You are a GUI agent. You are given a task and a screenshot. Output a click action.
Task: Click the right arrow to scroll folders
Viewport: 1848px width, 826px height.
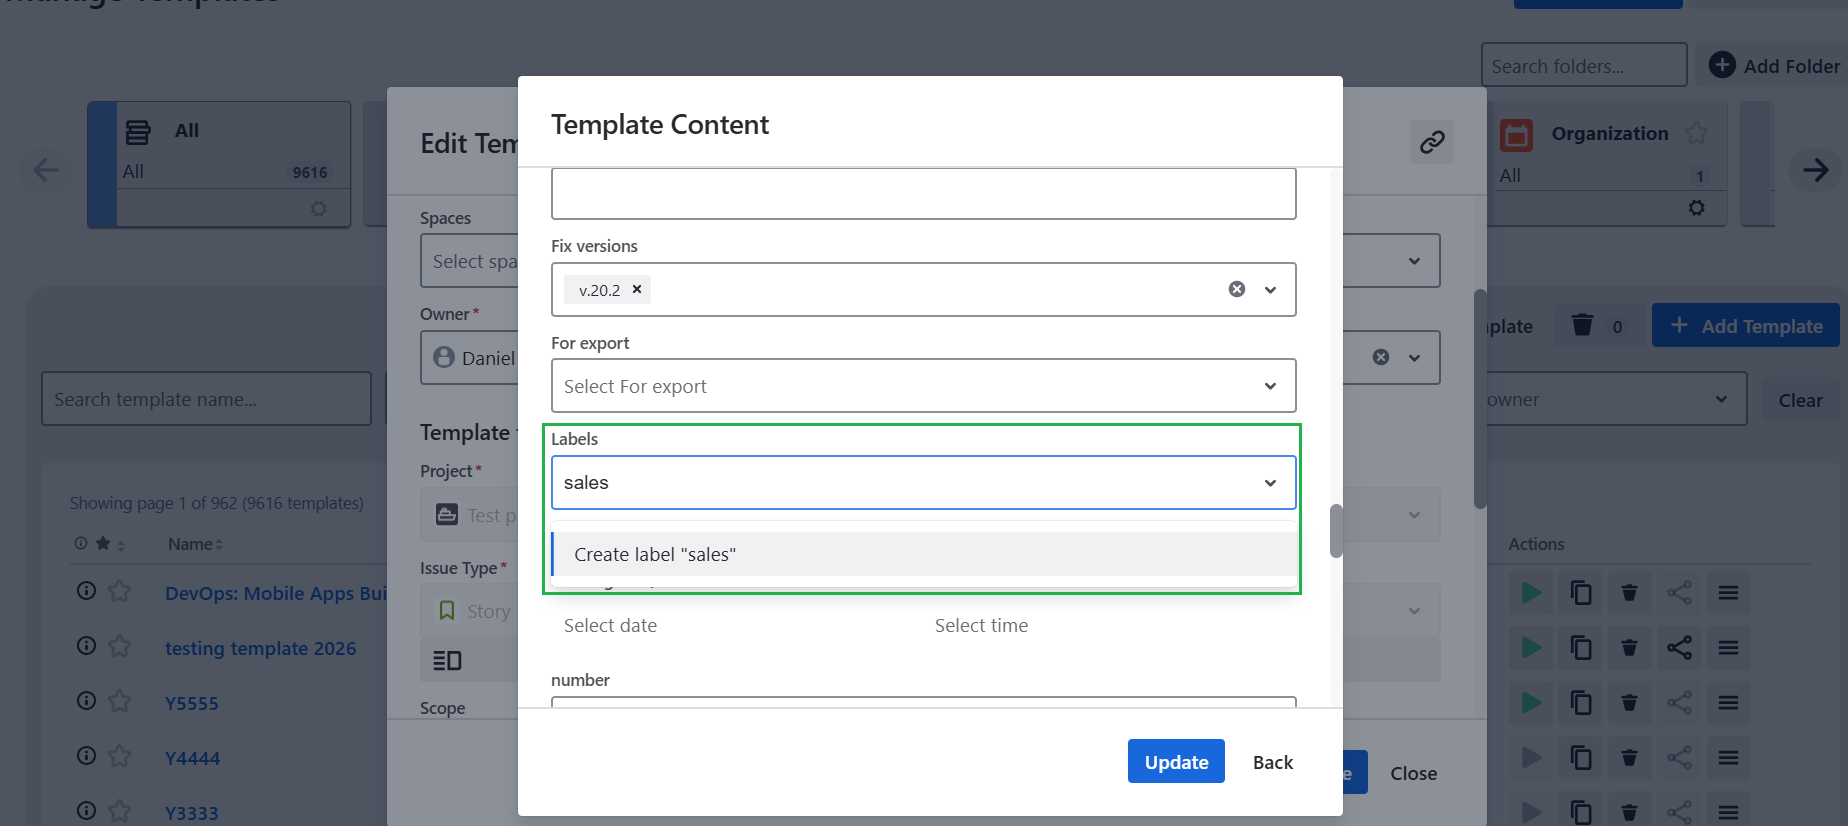pyautogui.click(x=1815, y=170)
